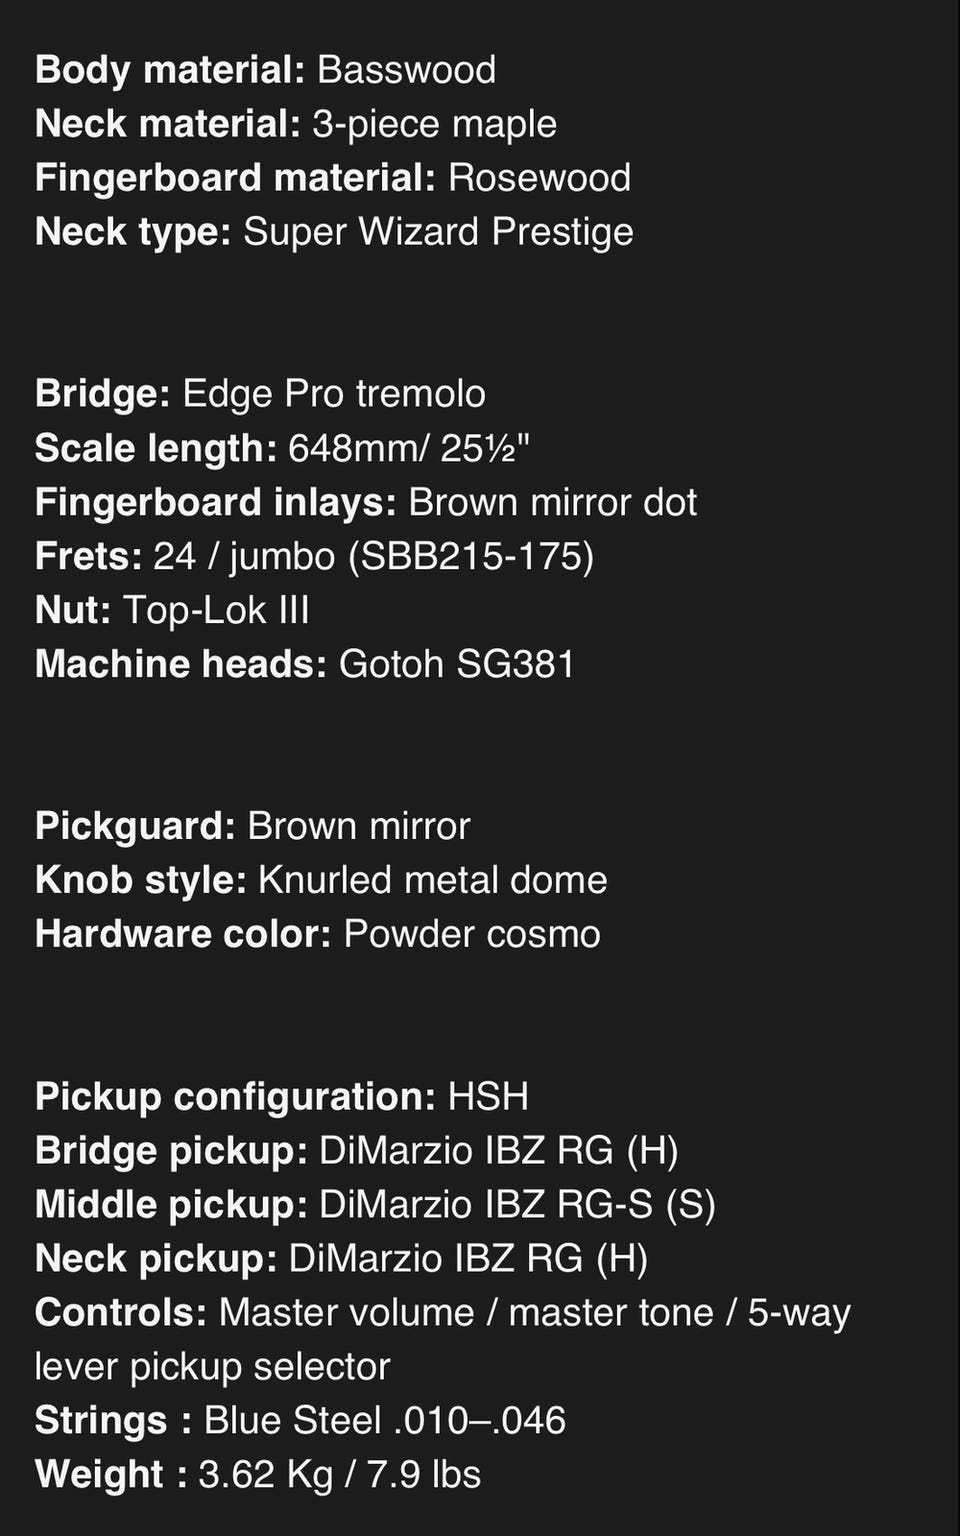960x1536 pixels.
Task: Select the "Controls" label text
Action: click(120, 1312)
